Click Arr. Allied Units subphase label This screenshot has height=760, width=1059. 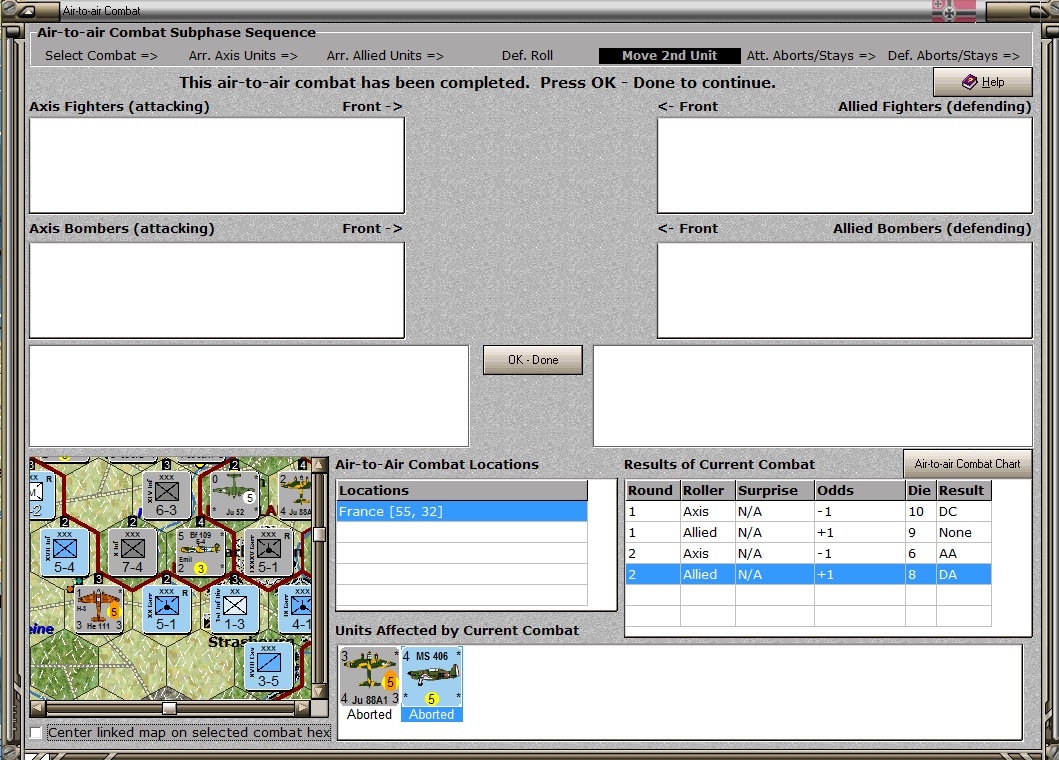[x=385, y=55]
